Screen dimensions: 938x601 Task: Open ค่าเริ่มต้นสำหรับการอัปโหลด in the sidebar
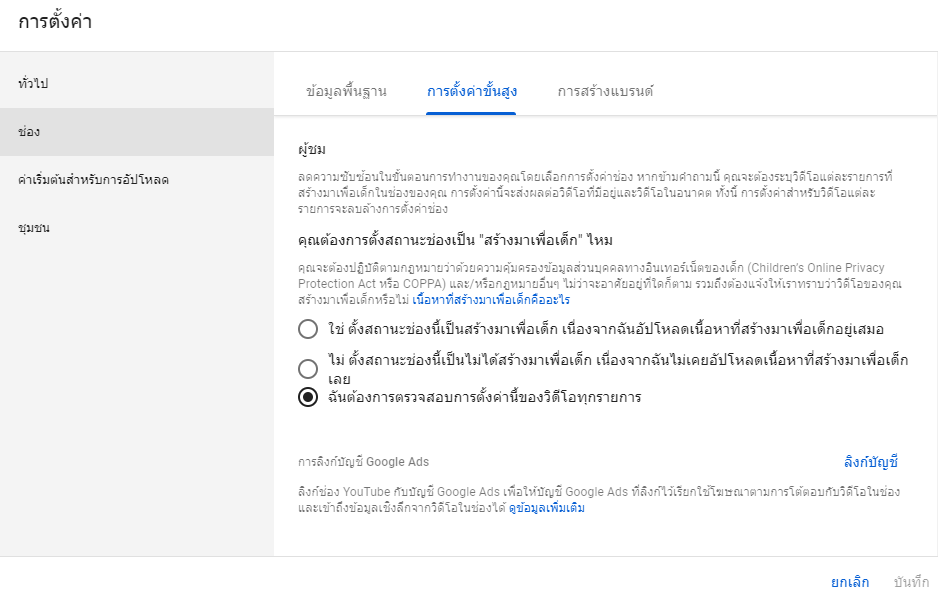pyautogui.click(x=93, y=180)
